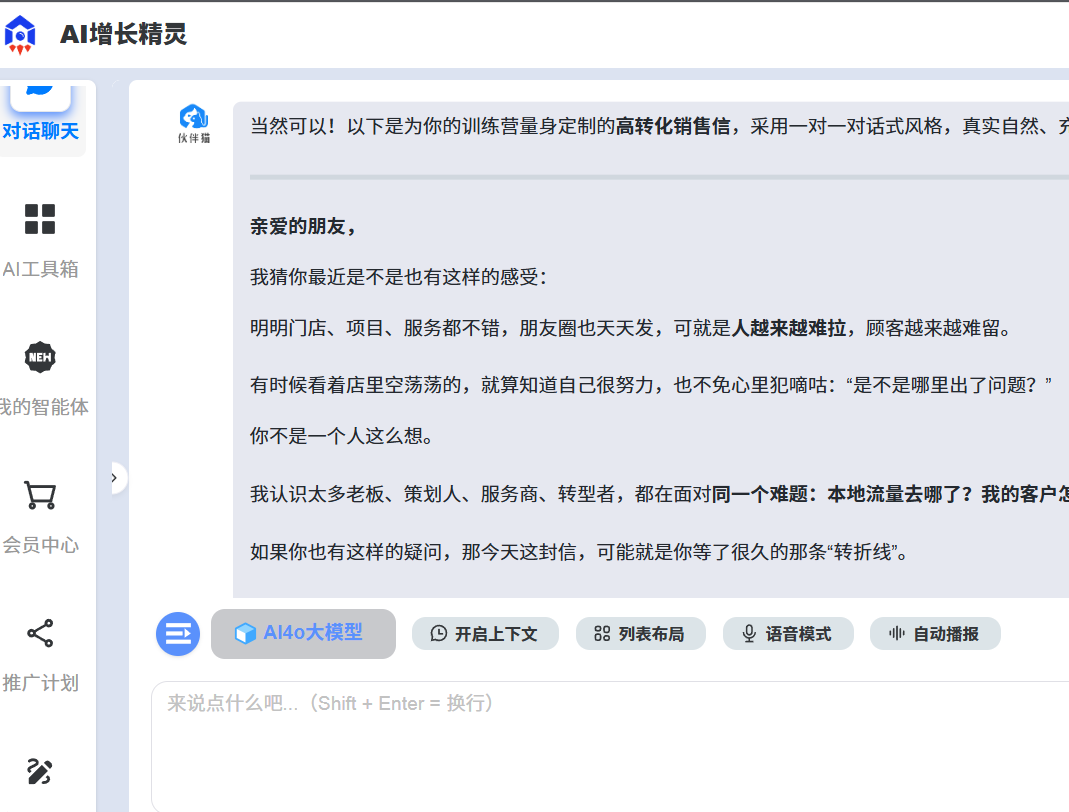Switch to 列表布局 layout

coord(640,634)
